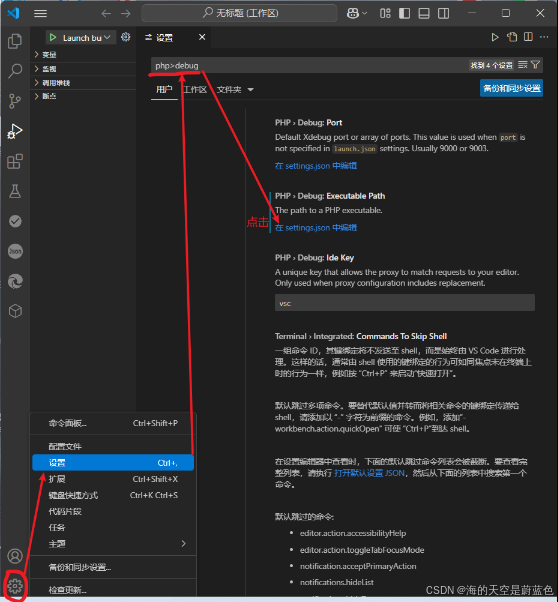The width and height of the screenshot is (558, 602).
Task: Choose 配置文件 from the menu
Action: pos(113,446)
